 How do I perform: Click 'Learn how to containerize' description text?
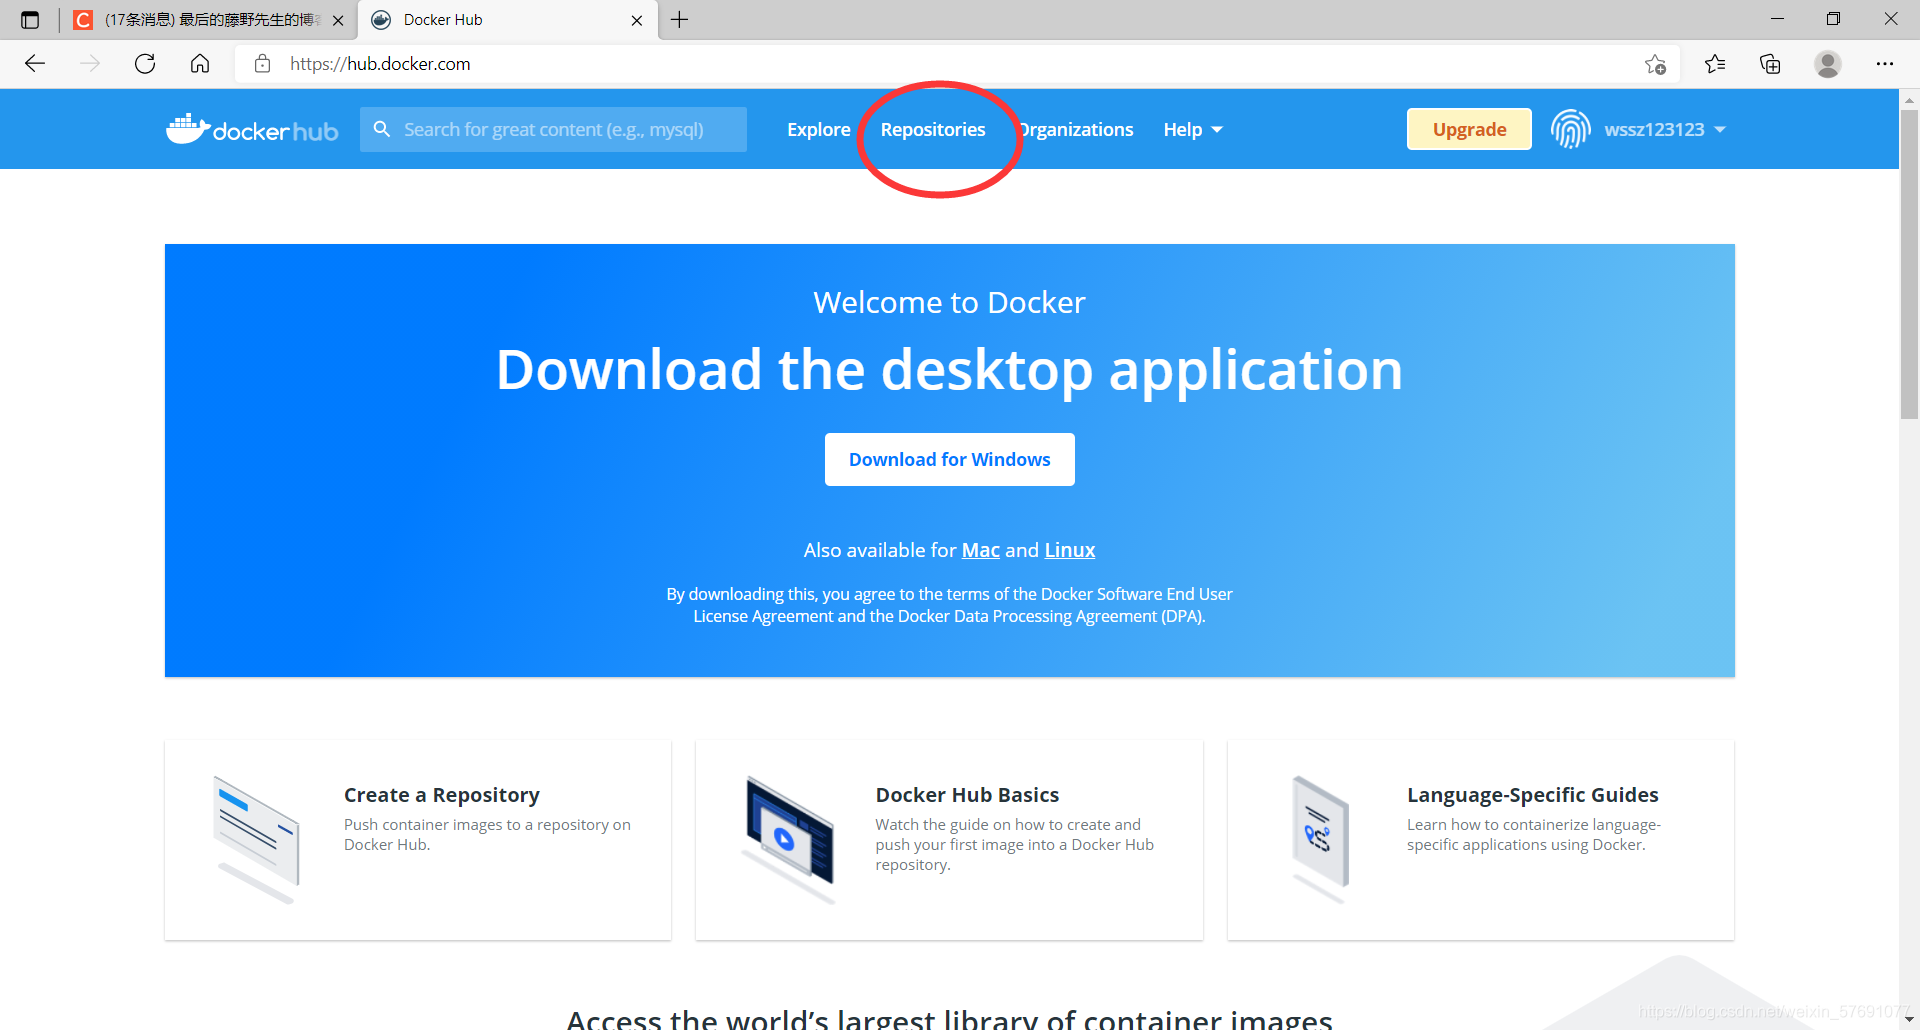(1534, 834)
